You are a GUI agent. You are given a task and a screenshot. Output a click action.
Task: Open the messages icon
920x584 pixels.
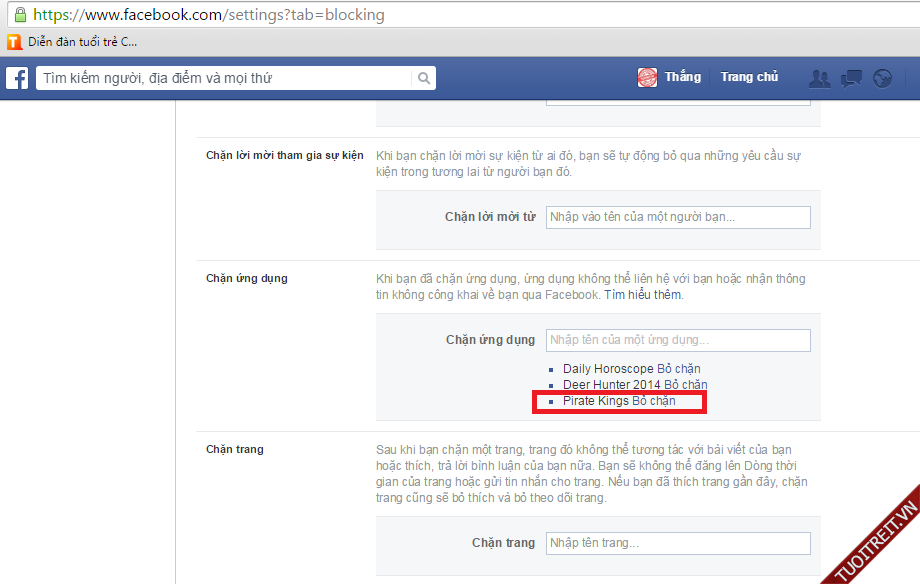851,78
